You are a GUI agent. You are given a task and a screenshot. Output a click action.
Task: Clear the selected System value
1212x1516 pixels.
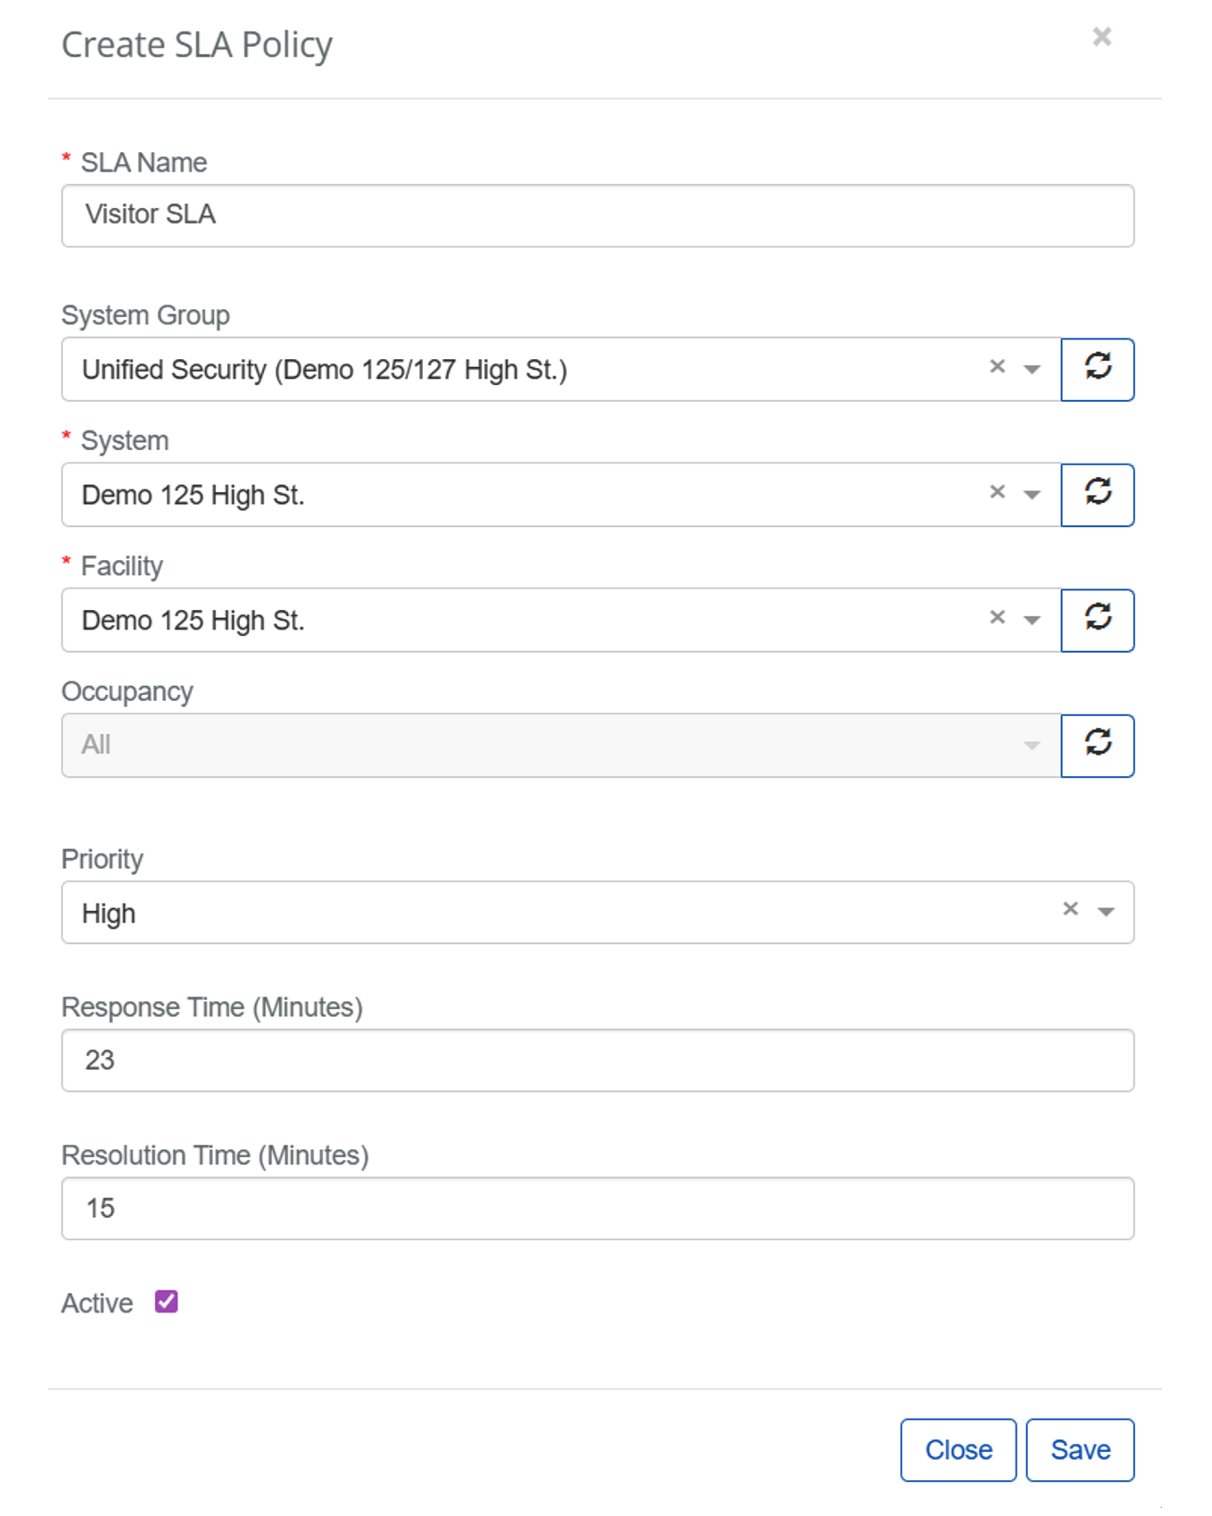click(x=997, y=492)
